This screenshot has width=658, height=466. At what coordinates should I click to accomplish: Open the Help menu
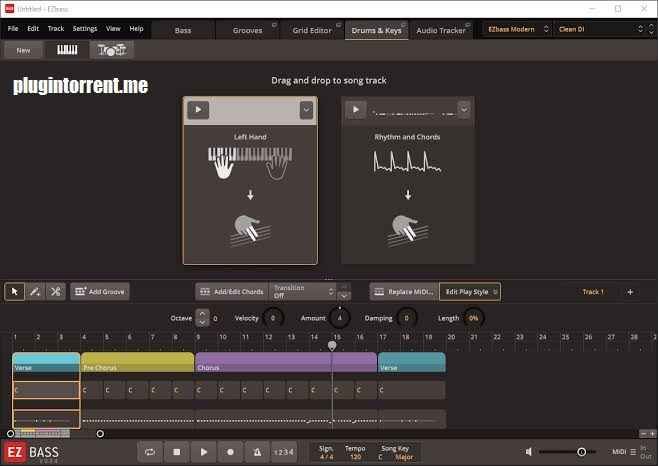coord(136,29)
